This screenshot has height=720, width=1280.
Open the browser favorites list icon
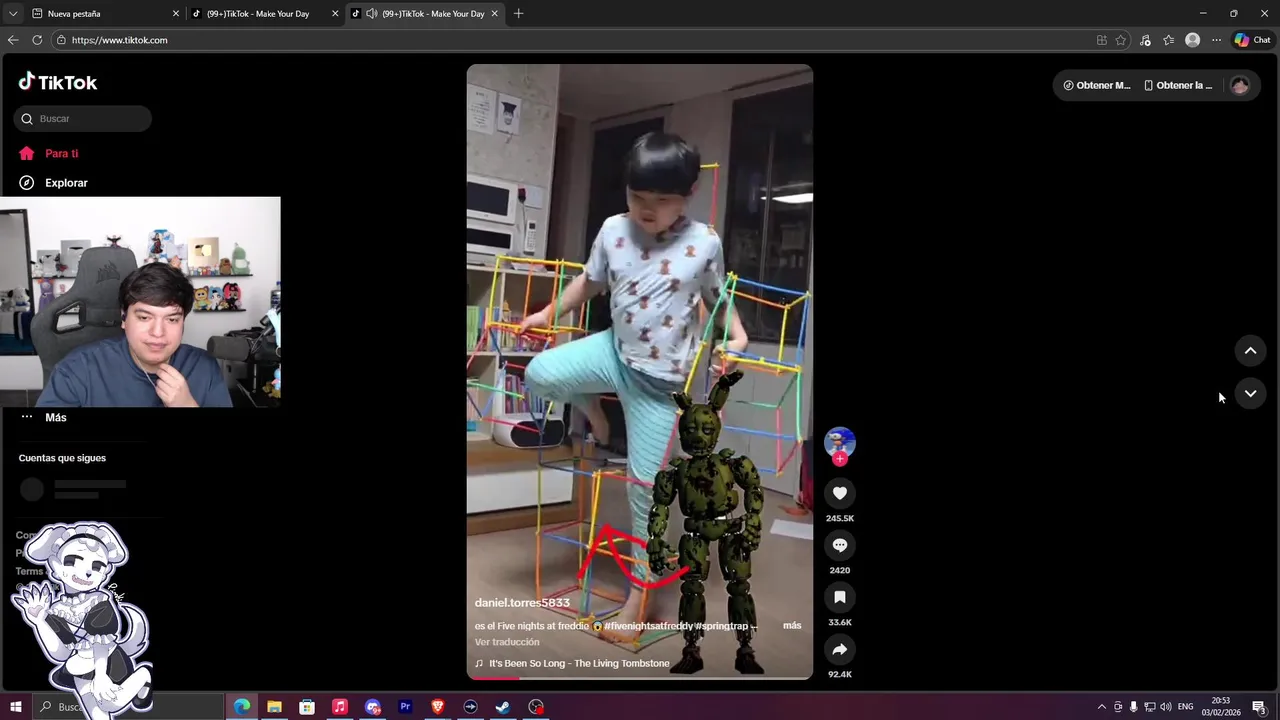point(1168,40)
